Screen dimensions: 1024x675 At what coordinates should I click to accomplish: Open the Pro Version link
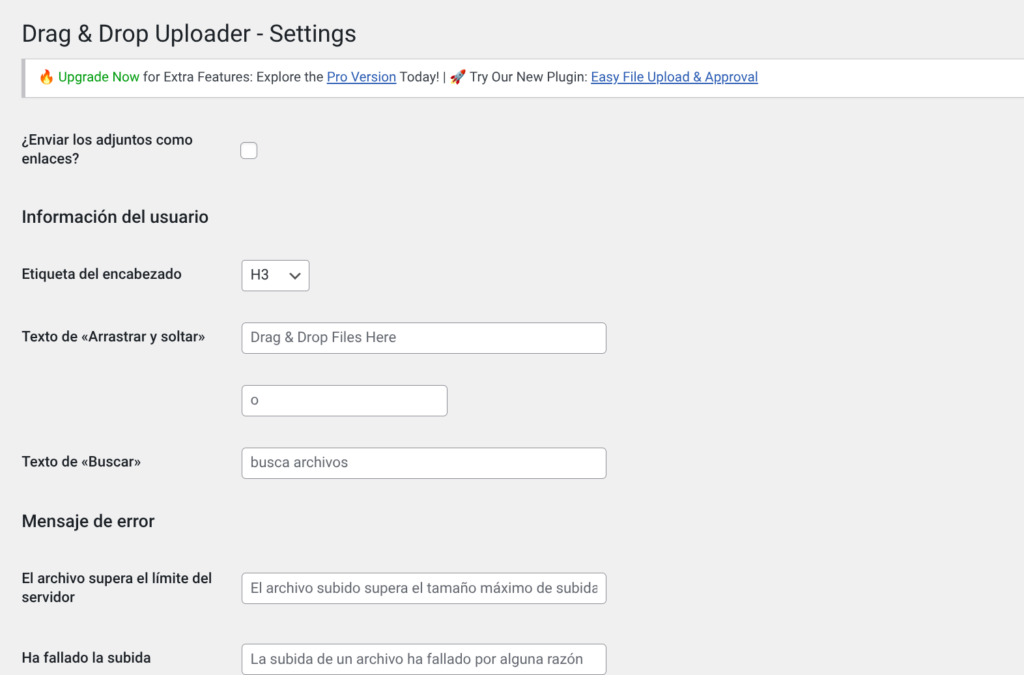tap(361, 77)
